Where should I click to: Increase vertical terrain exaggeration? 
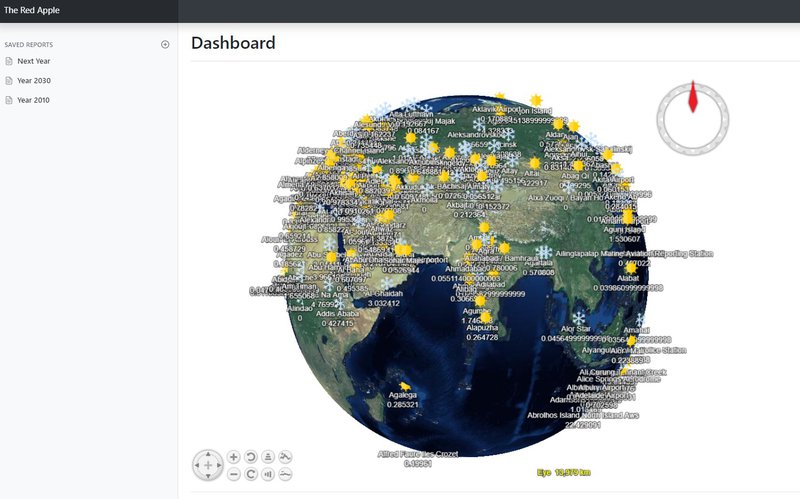pyautogui.click(x=286, y=457)
